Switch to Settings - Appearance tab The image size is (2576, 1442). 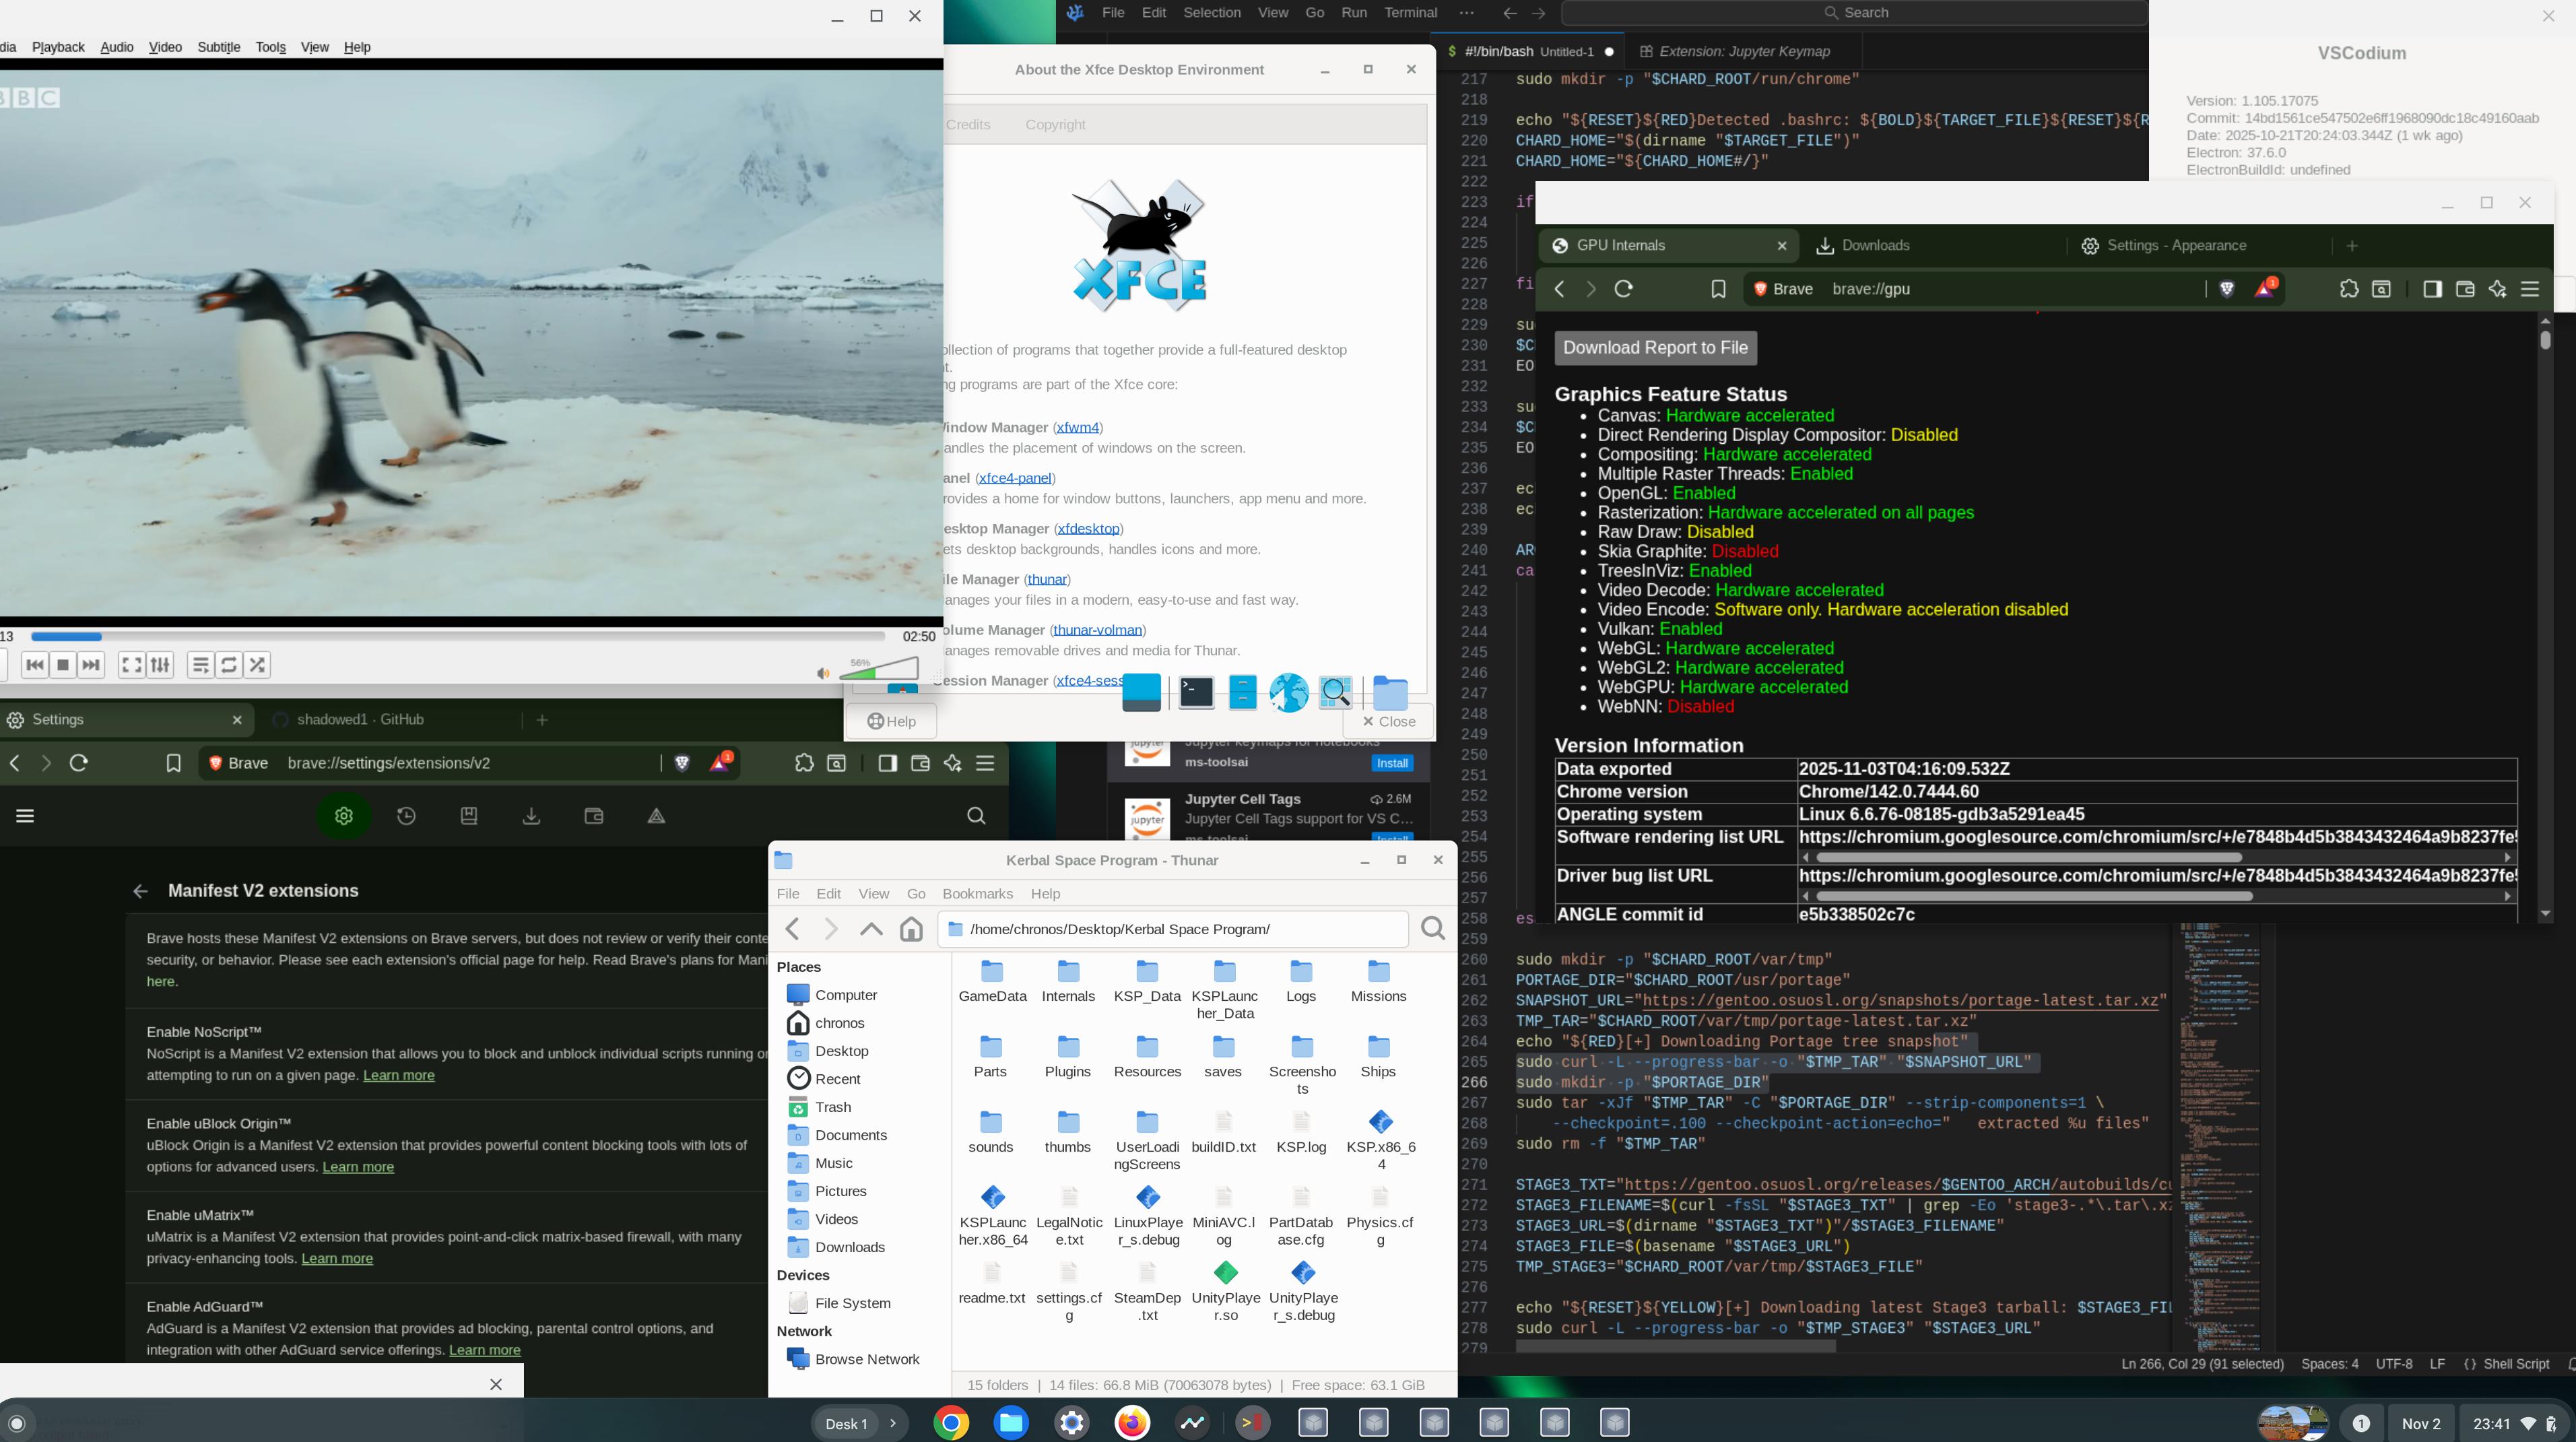[2176, 246]
